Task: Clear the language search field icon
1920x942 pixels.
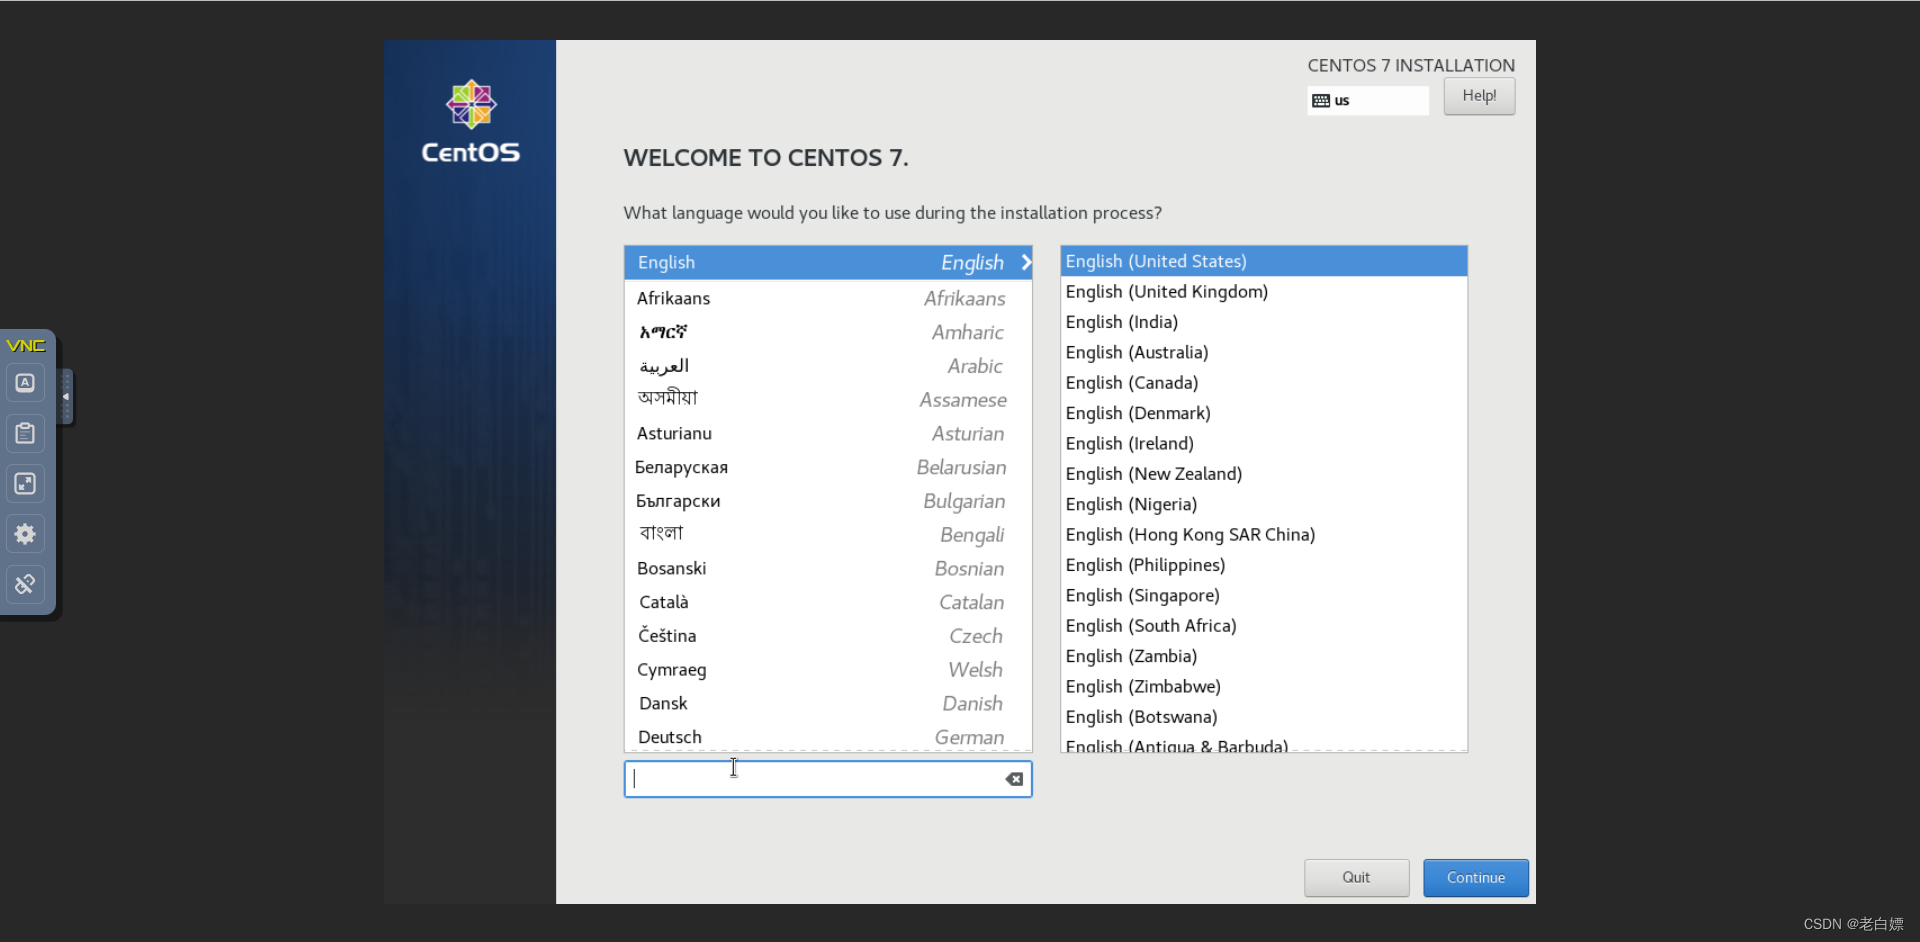Action: (x=1014, y=779)
